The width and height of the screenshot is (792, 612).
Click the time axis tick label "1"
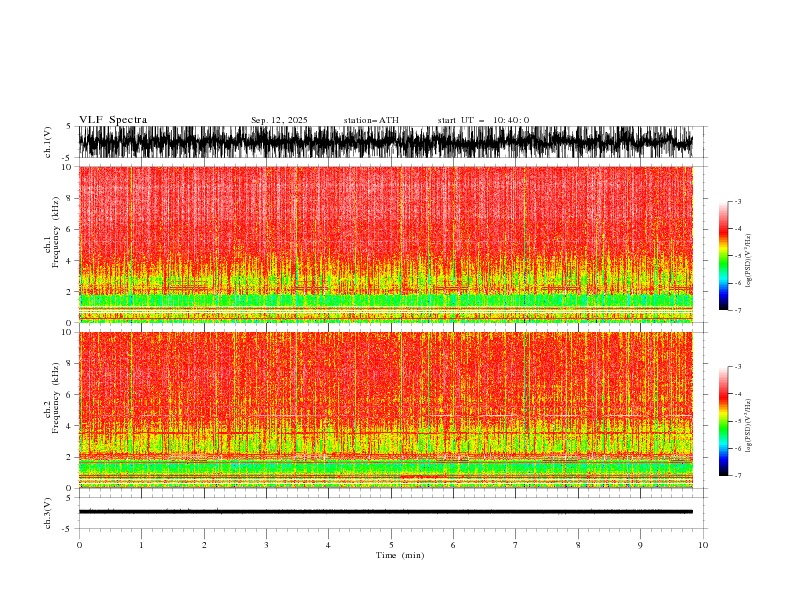[x=141, y=545]
